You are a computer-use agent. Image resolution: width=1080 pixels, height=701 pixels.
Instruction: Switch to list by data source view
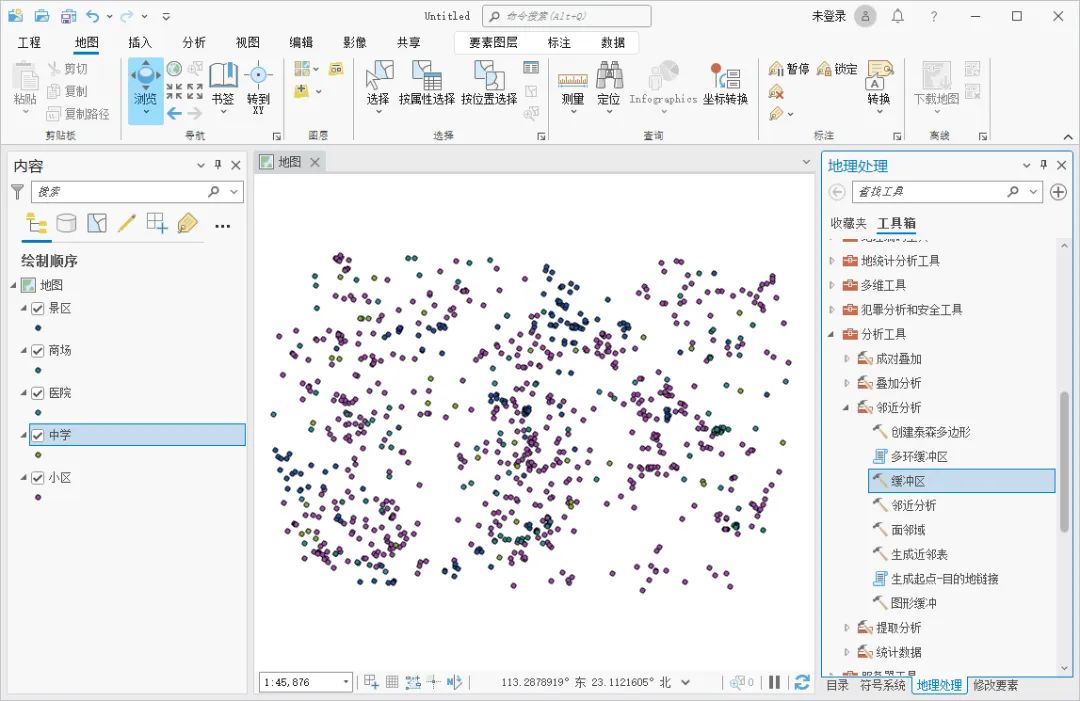[66, 223]
